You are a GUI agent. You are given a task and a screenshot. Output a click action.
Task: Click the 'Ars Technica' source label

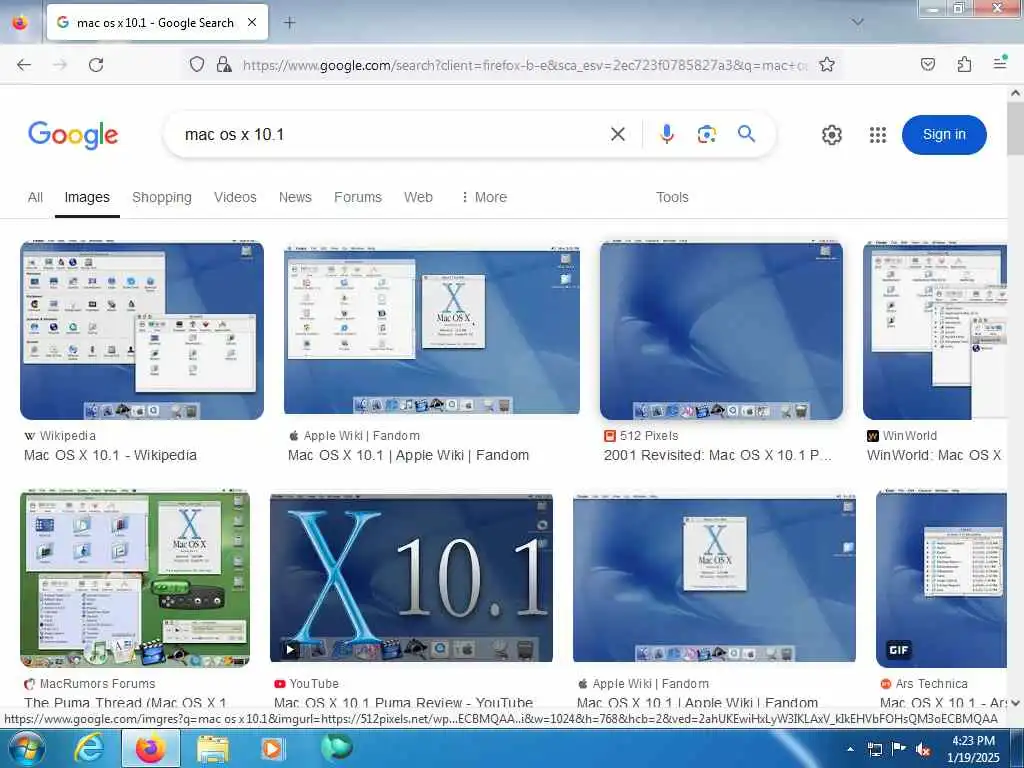[x=931, y=684]
